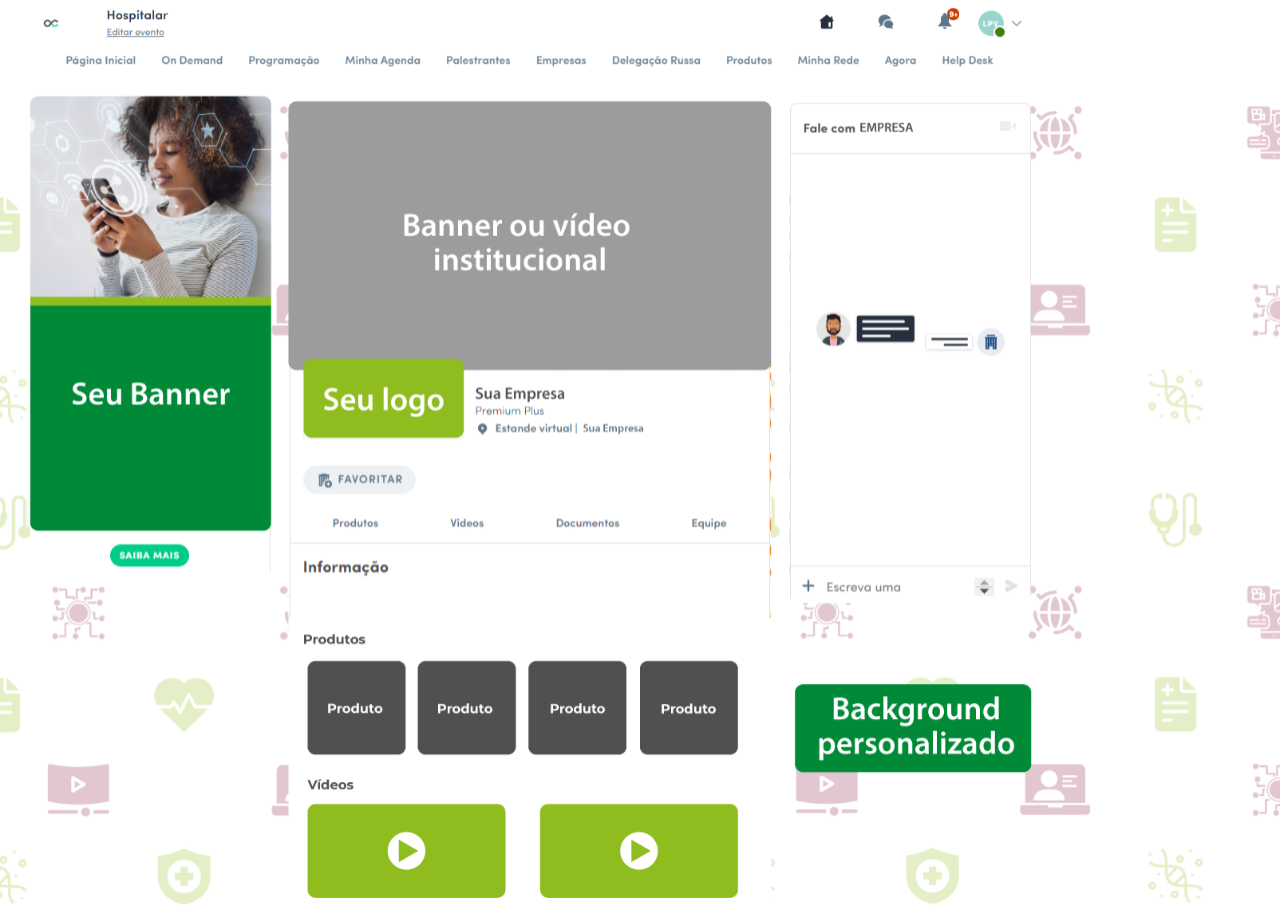This screenshot has height=909, width=1280.
Task: Click the Premium Plus text
Action: tap(509, 411)
